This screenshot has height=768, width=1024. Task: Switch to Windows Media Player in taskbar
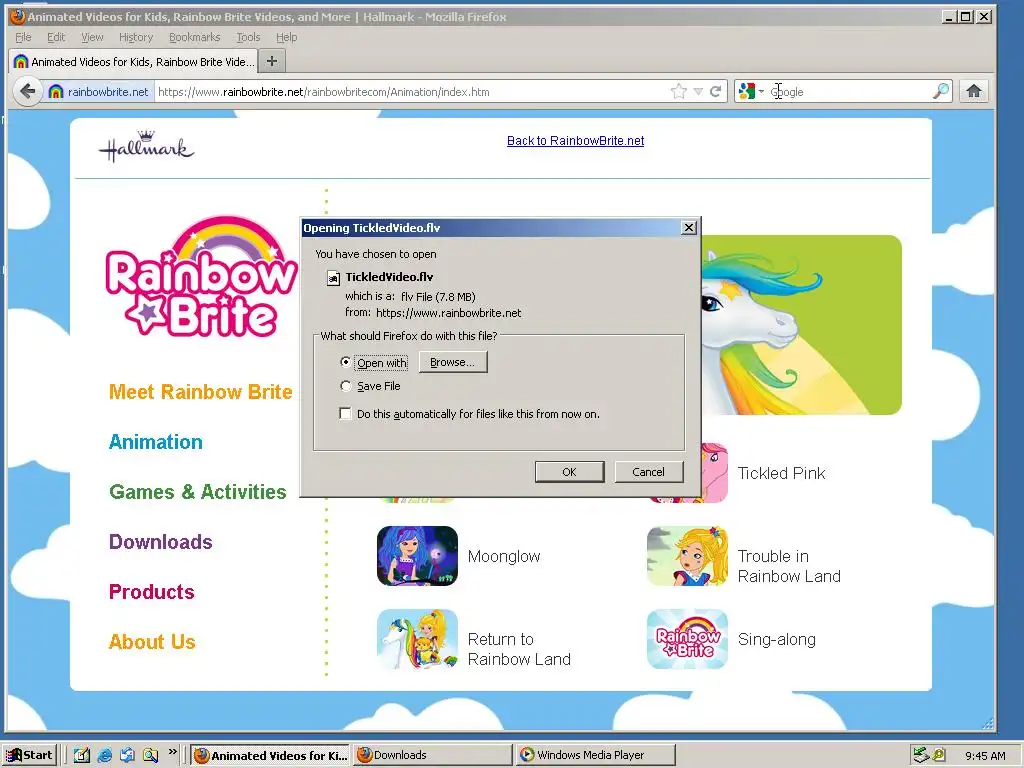point(595,755)
